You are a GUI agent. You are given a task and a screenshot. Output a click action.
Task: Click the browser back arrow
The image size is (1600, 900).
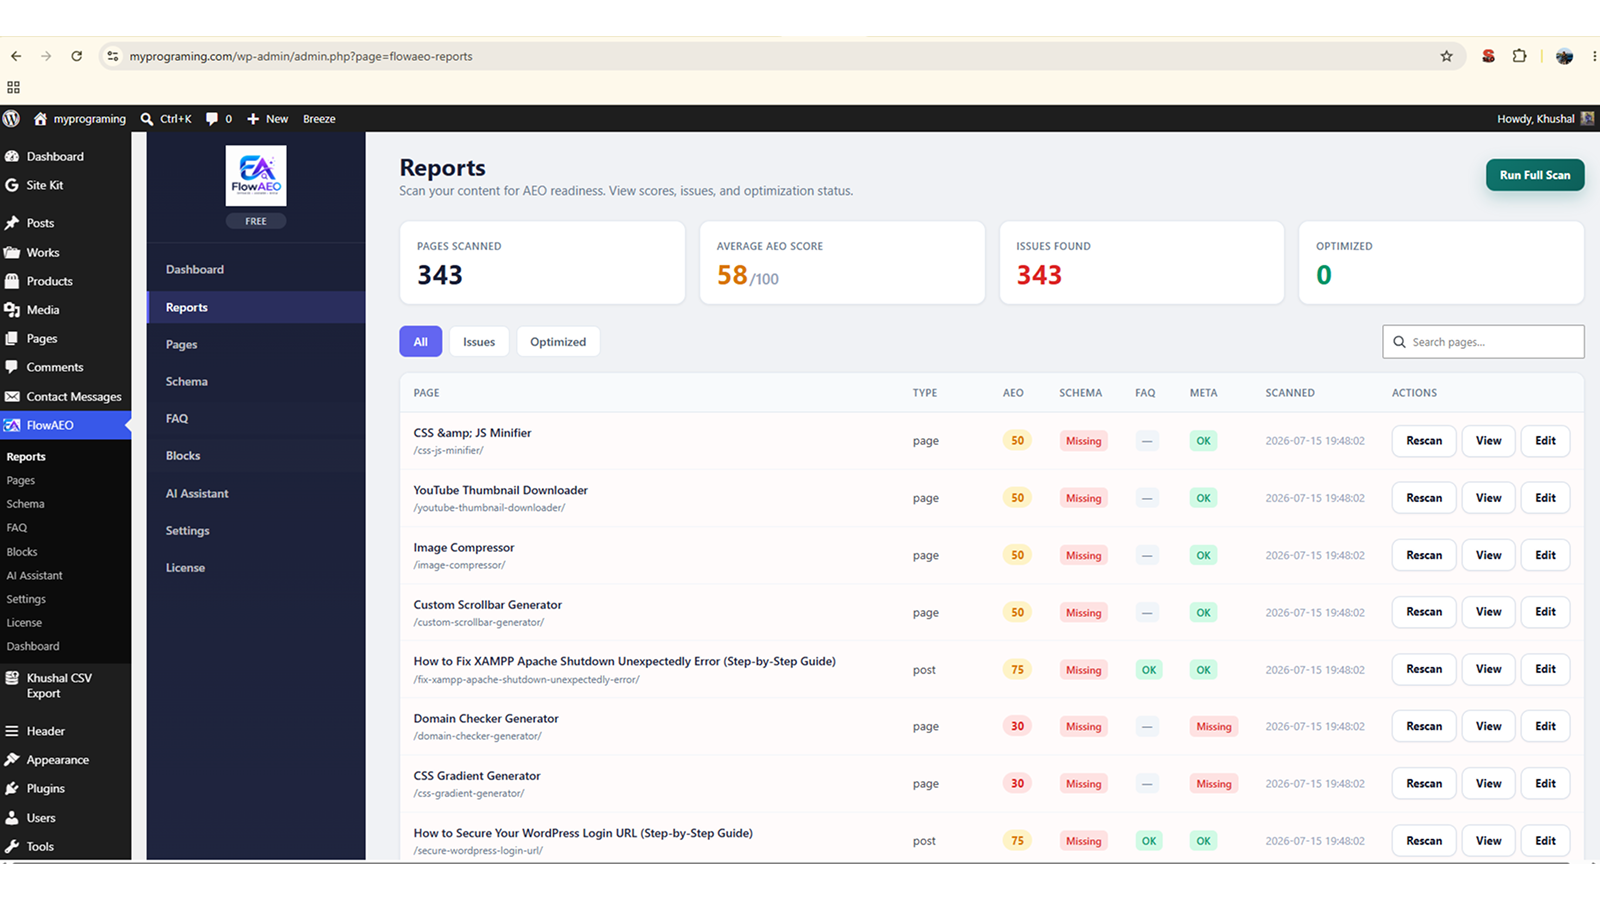(x=16, y=56)
